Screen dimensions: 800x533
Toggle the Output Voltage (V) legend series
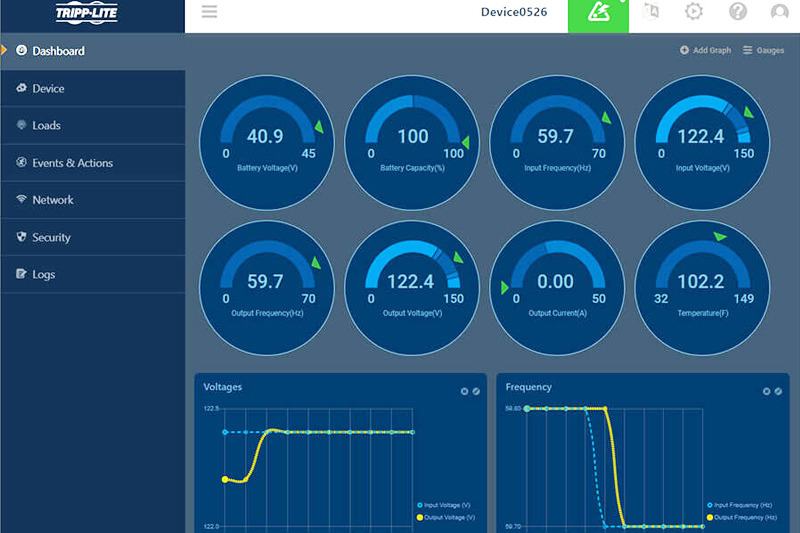(x=445, y=517)
